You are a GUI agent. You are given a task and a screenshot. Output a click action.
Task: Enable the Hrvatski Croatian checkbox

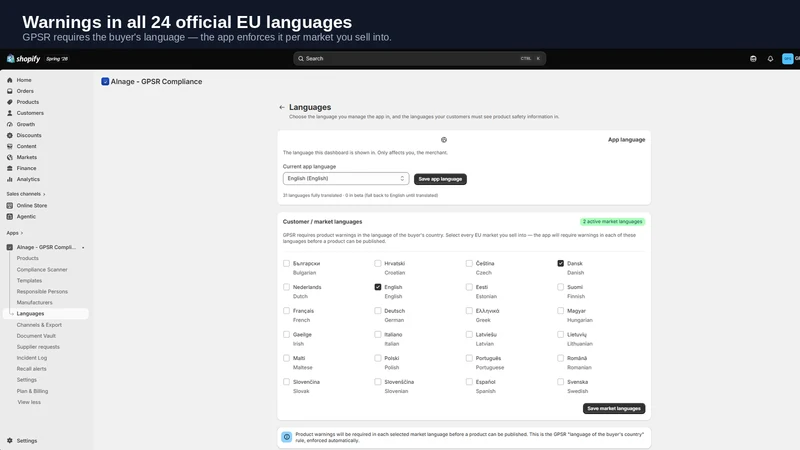378,263
